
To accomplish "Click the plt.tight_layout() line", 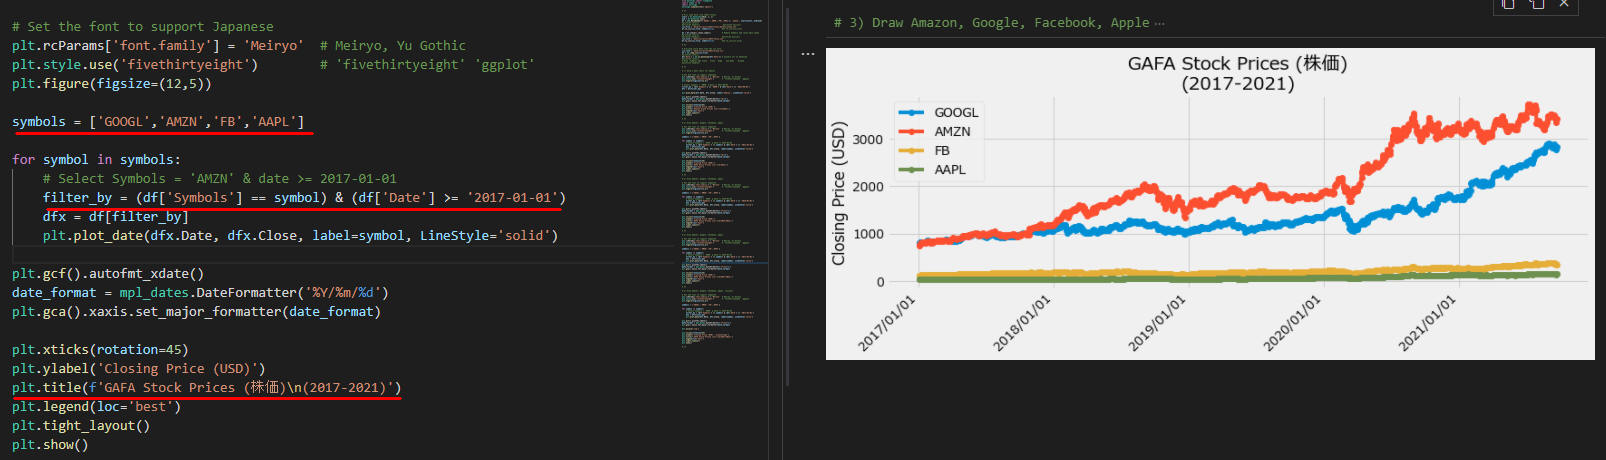I will [x=81, y=426].
